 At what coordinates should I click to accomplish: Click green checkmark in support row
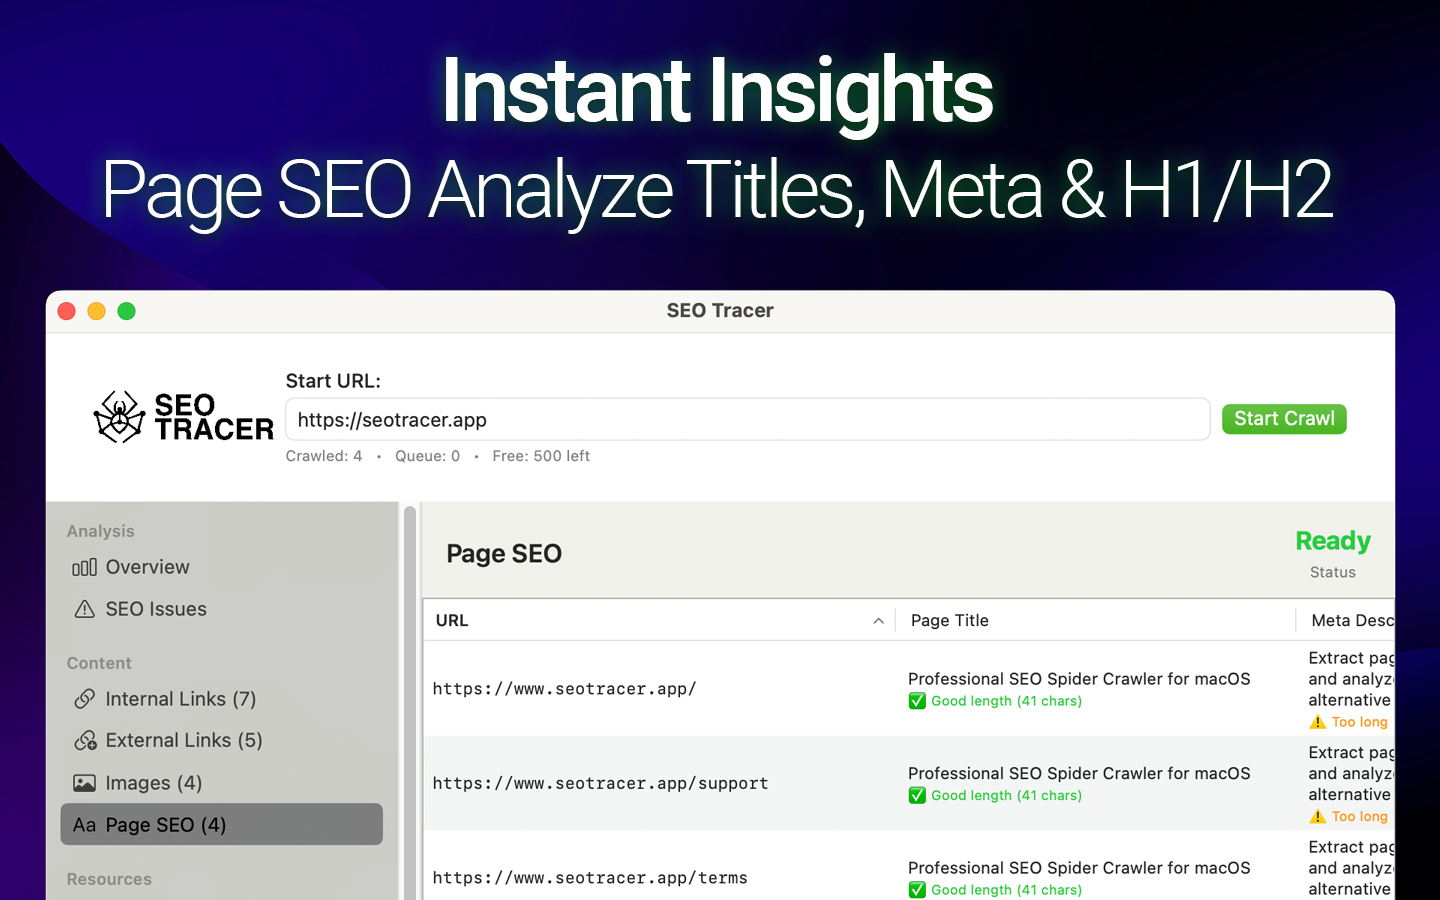[917, 796]
